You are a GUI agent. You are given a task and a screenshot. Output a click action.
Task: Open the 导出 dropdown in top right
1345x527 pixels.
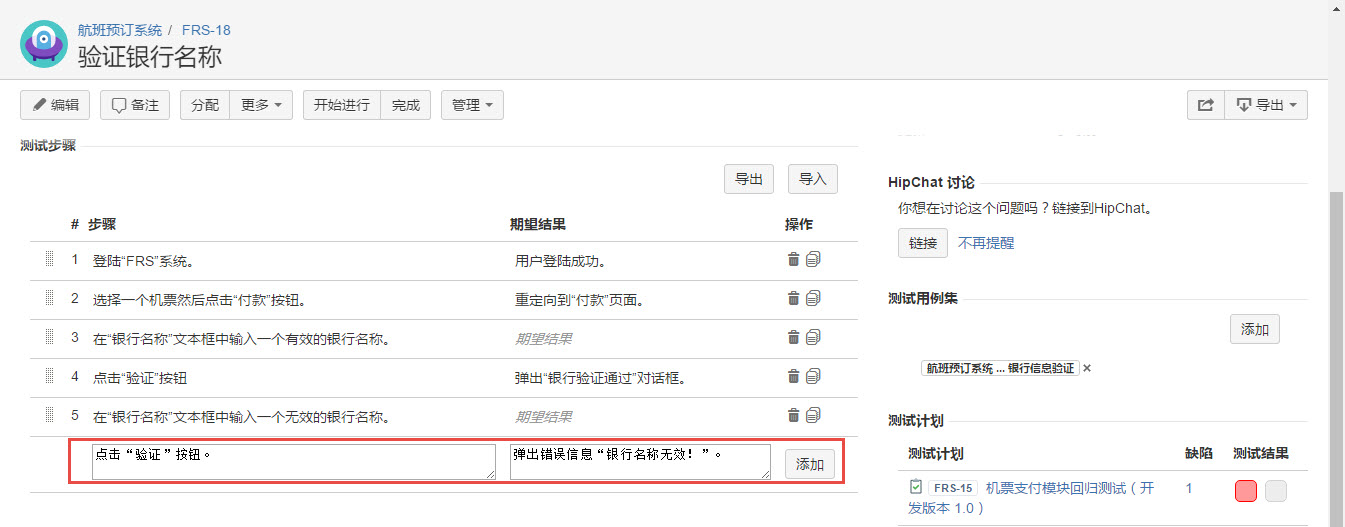[1266, 105]
